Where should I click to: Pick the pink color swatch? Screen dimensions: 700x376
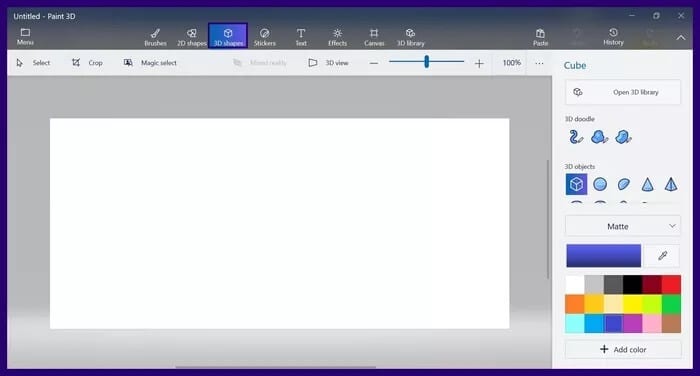pyautogui.click(x=652, y=324)
